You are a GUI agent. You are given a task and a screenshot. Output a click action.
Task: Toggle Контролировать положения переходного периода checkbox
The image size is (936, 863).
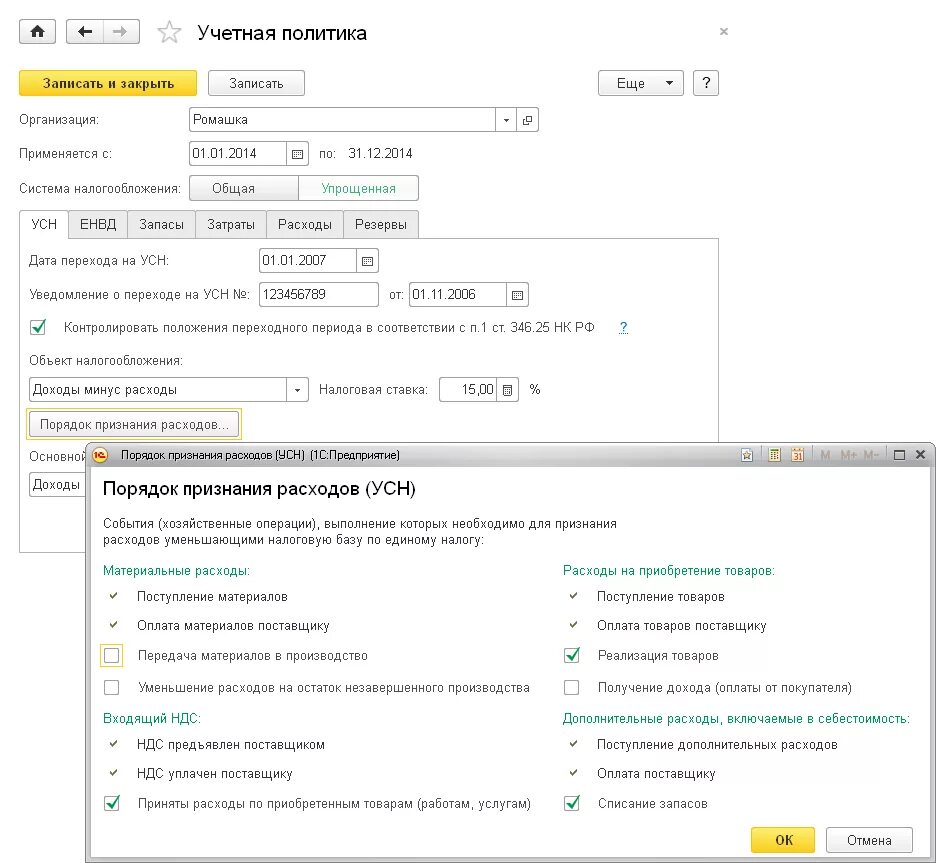click(38, 327)
